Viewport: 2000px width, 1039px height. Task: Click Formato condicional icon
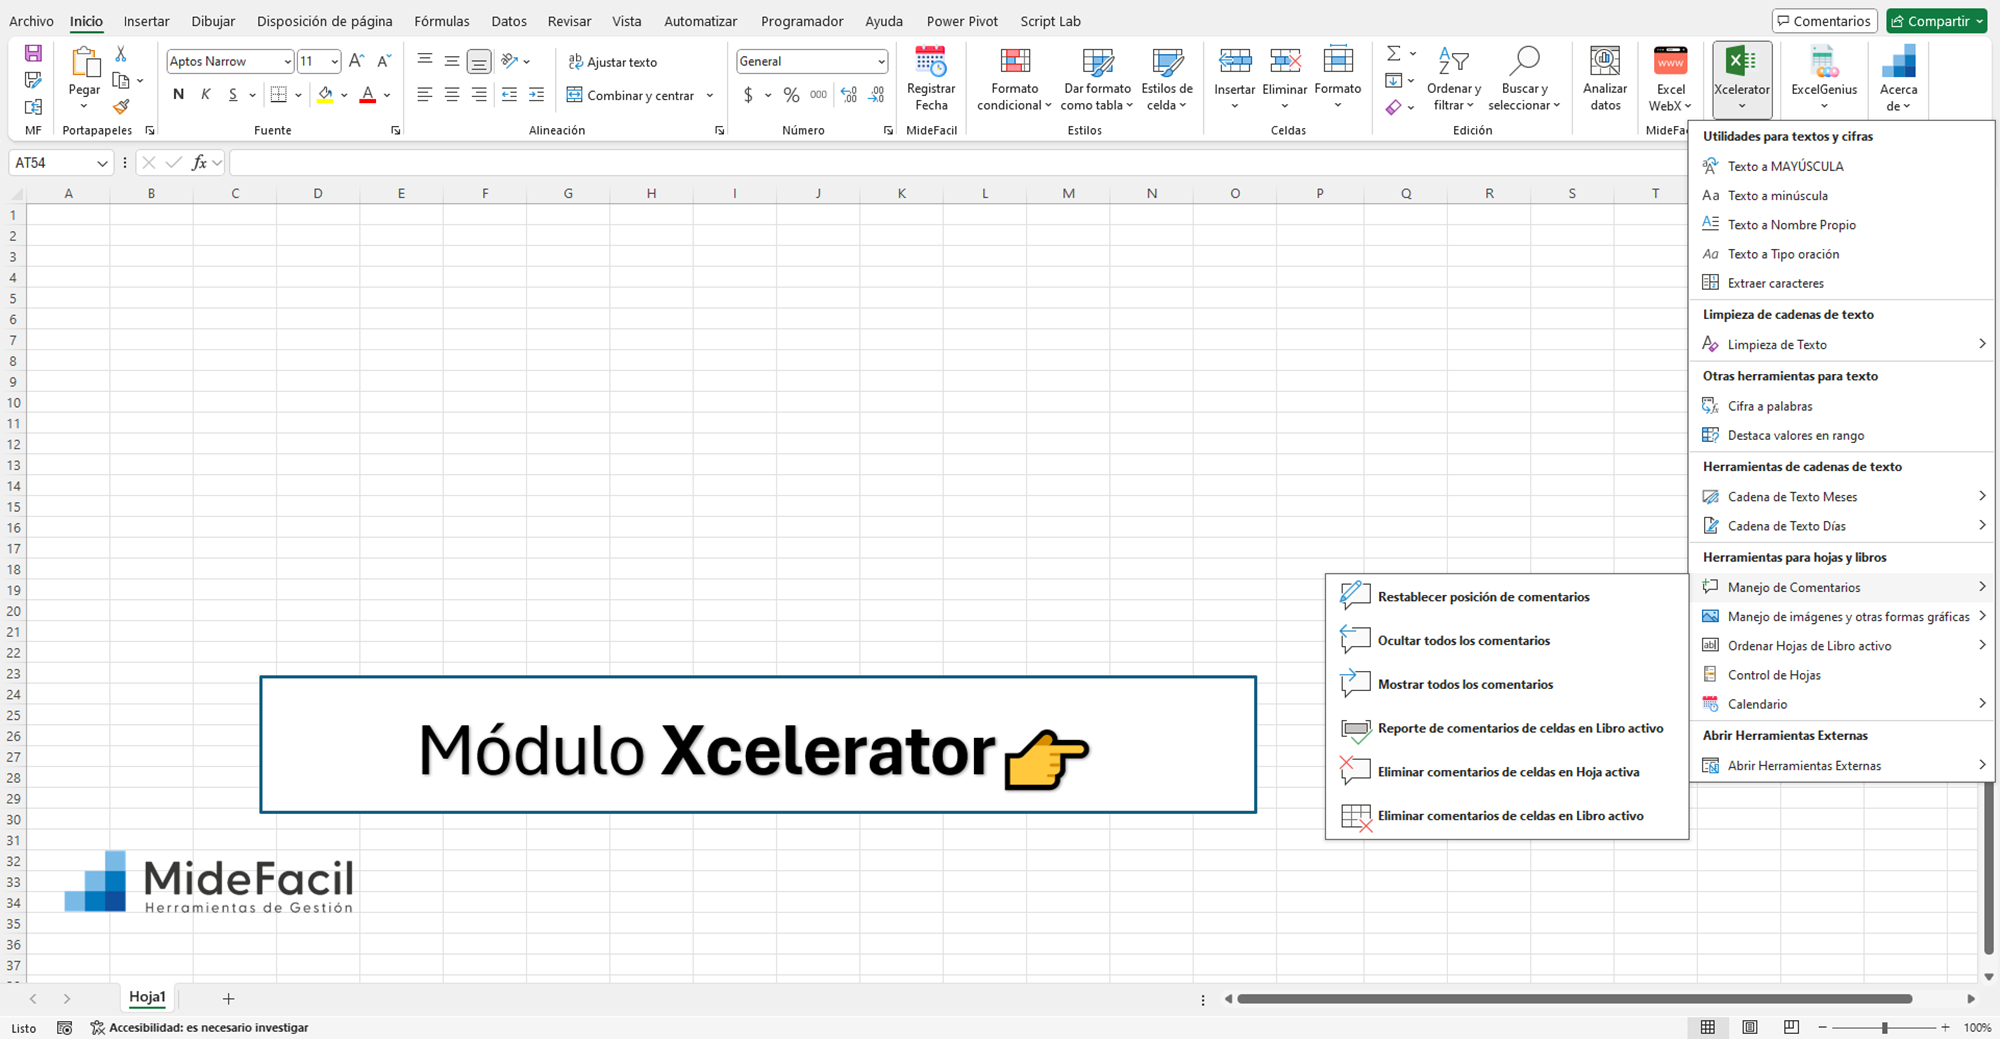[1014, 62]
